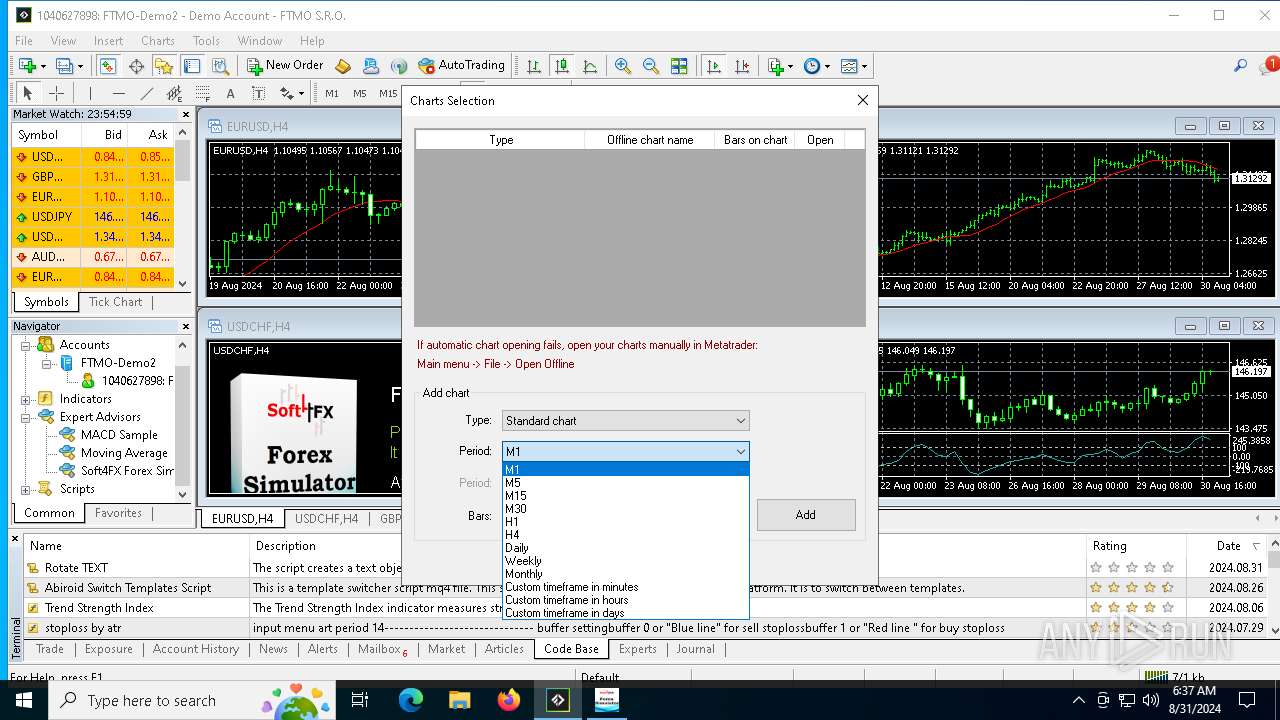This screenshot has width=1280, height=720.
Task: Toggle the Data Window crosshair-target icon
Action: coord(136,66)
